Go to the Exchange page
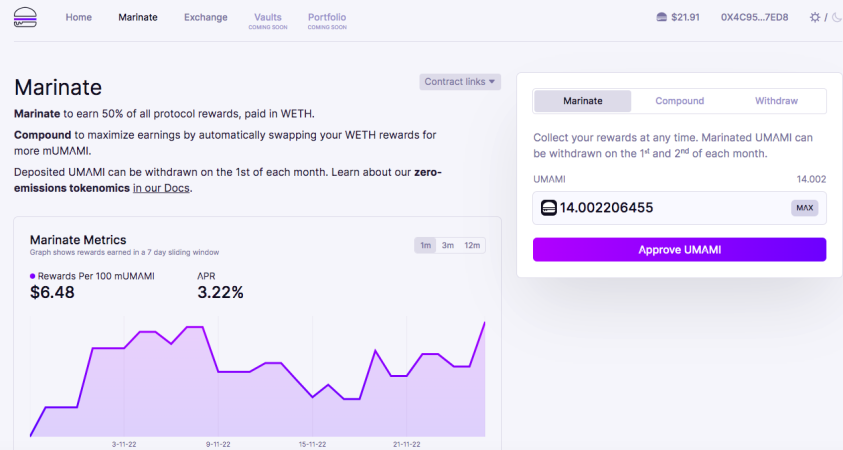 tap(206, 17)
